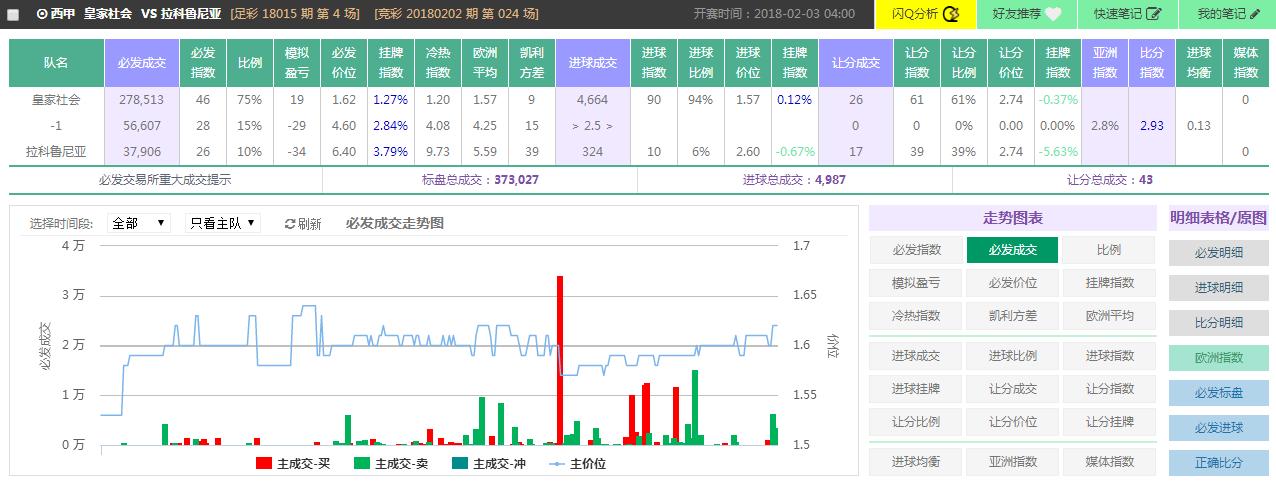Select 挂牌指数 chart tab
This screenshot has height=482, width=1276.
click(1109, 283)
